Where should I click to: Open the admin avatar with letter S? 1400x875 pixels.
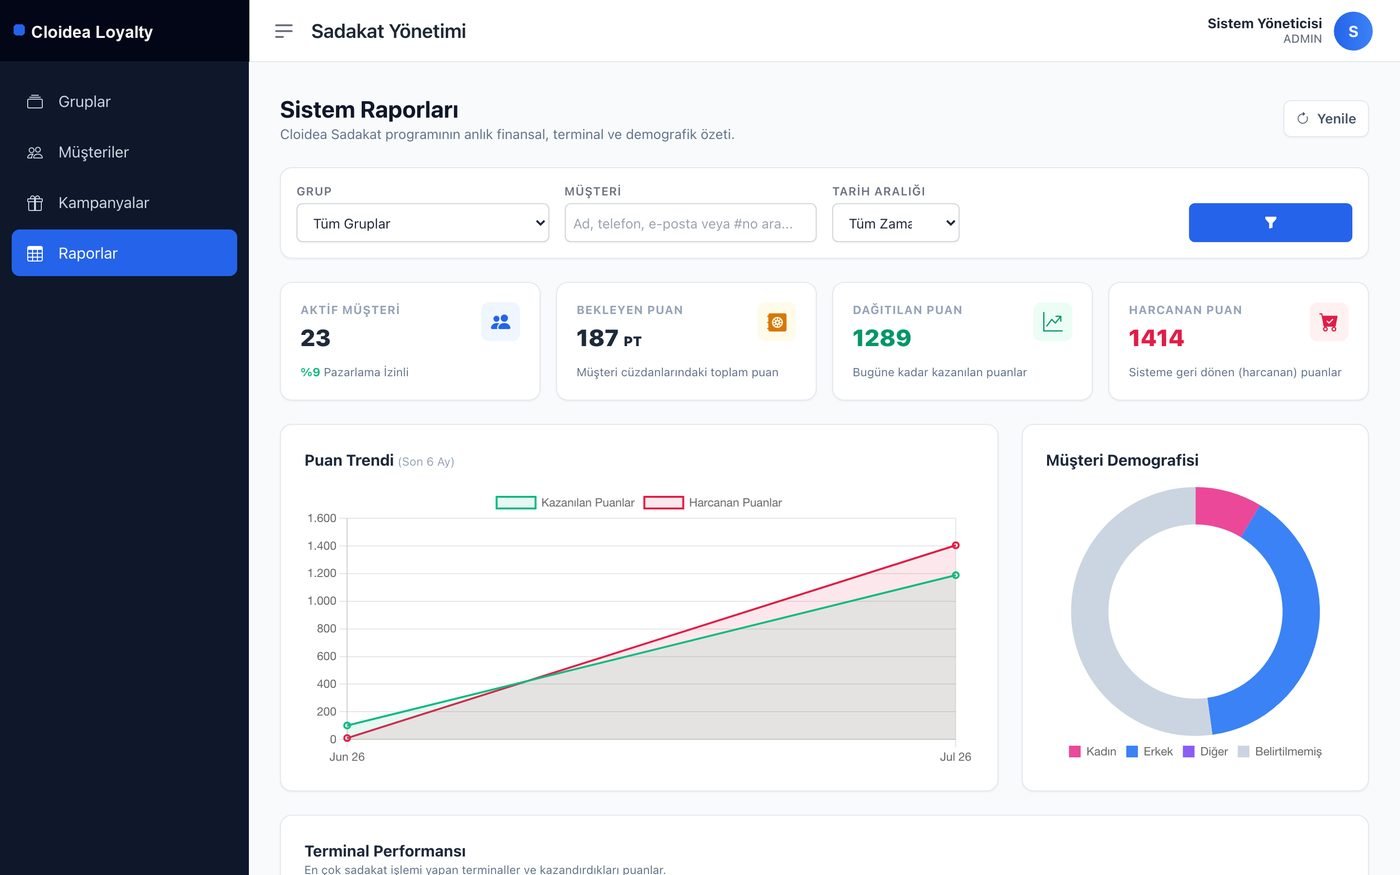tap(1353, 31)
